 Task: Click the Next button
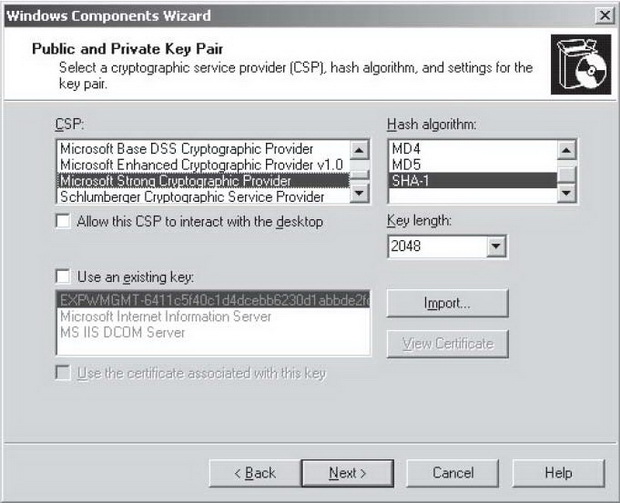coord(348,473)
